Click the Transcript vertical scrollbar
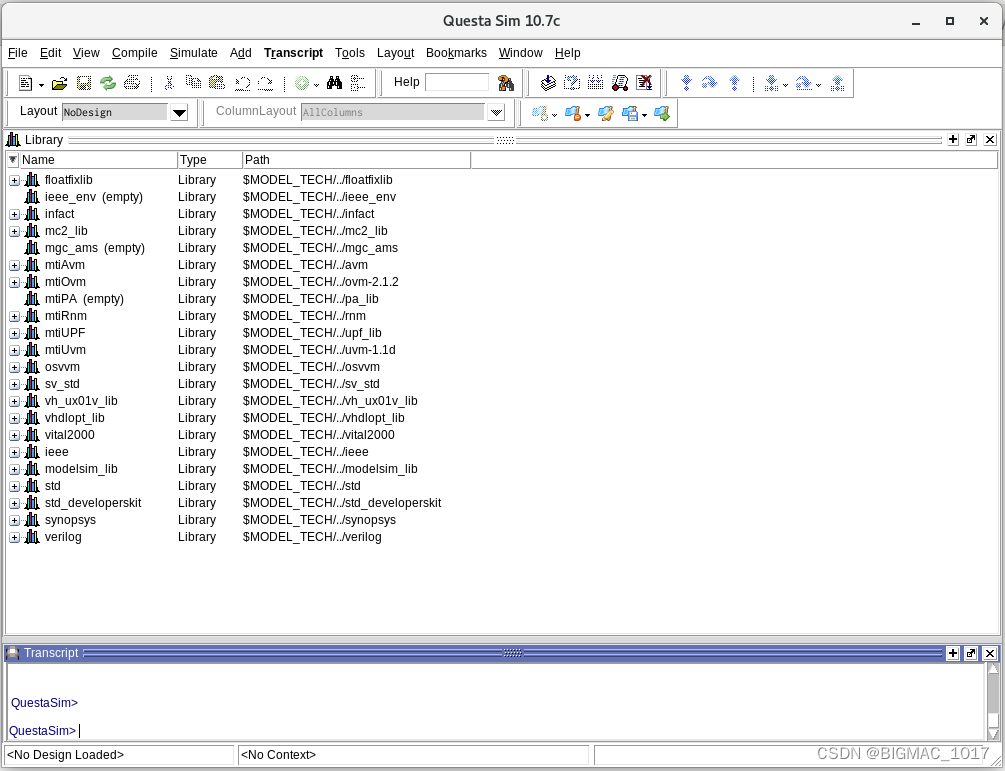Viewport: 1005px width, 771px height. point(993,702)
